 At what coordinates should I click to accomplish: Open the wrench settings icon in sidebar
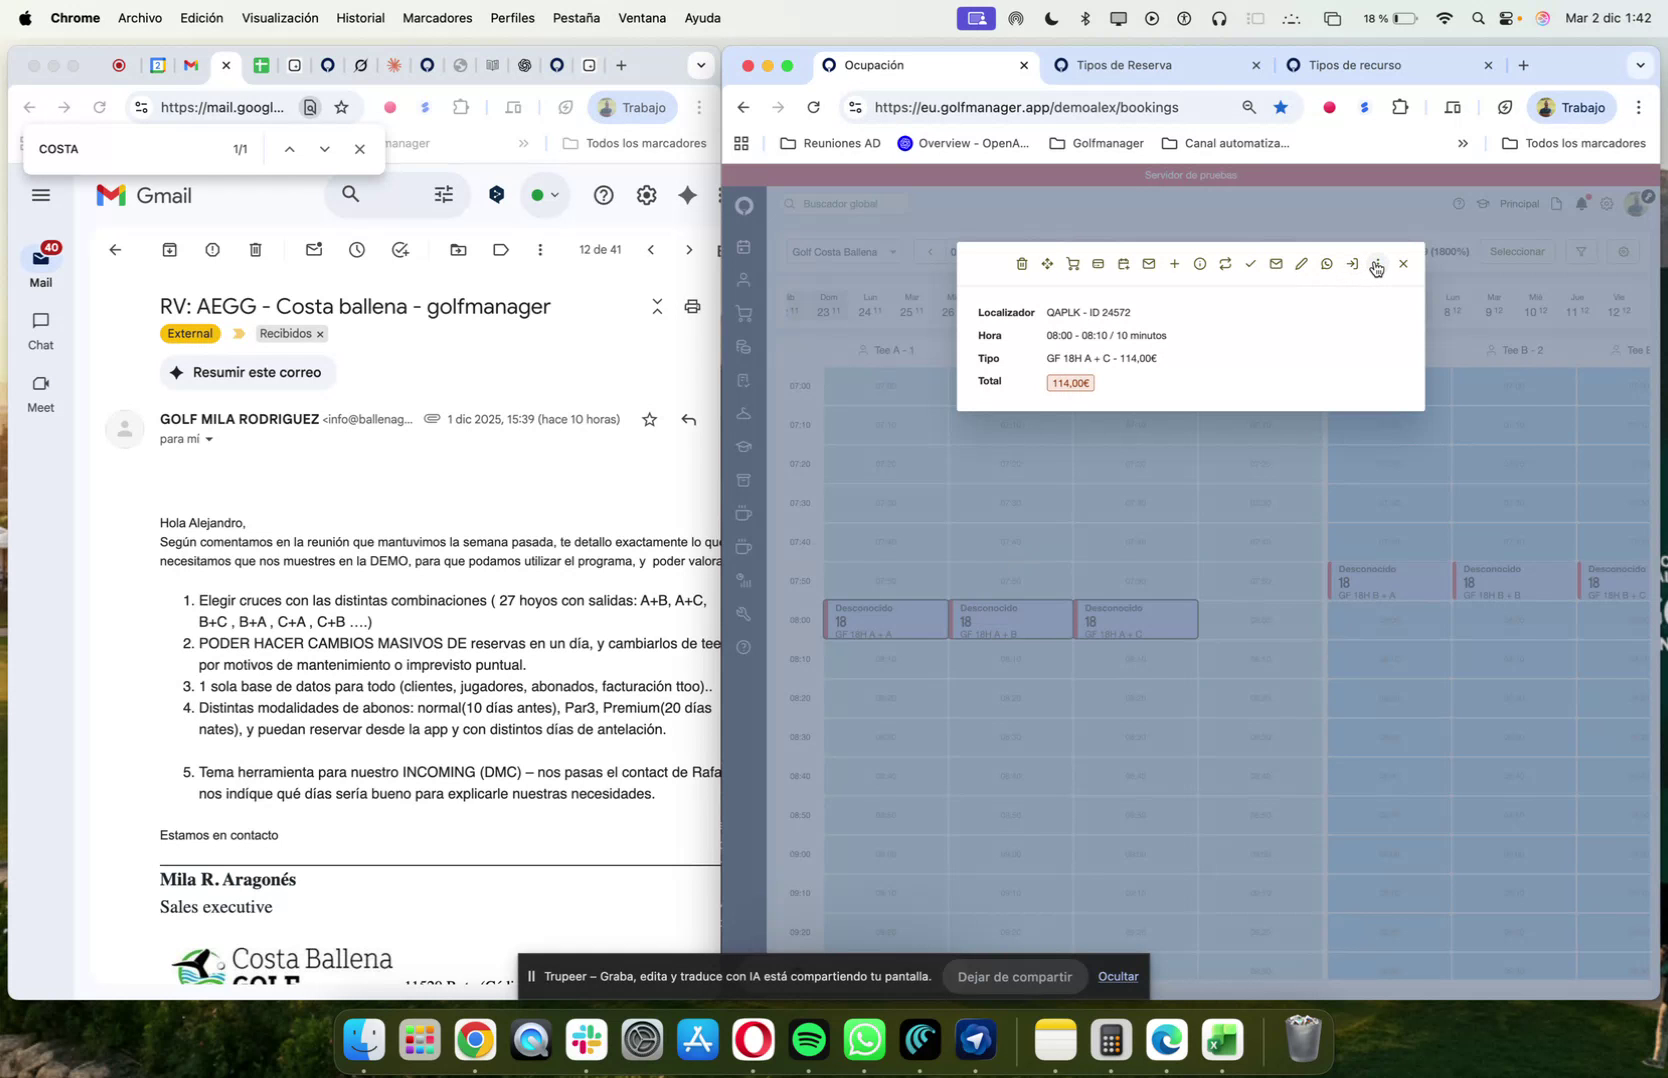[x=744, y=615]
